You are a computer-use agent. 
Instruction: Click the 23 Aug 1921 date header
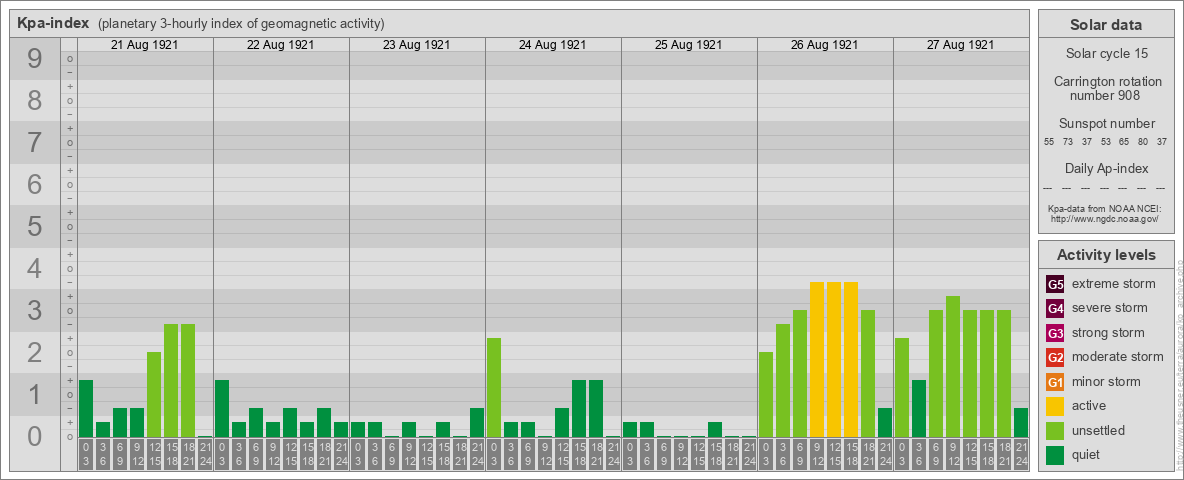(x=417, y=45)
